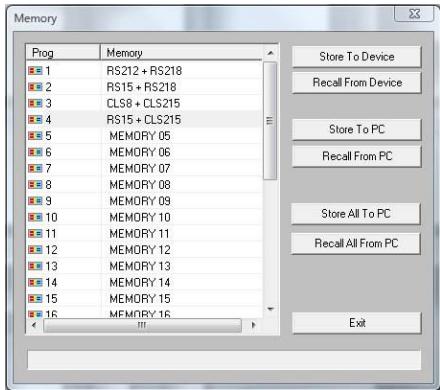Screen dimensions: 440x390
Task: Click Recall From PC button
Action: point(357,156)
